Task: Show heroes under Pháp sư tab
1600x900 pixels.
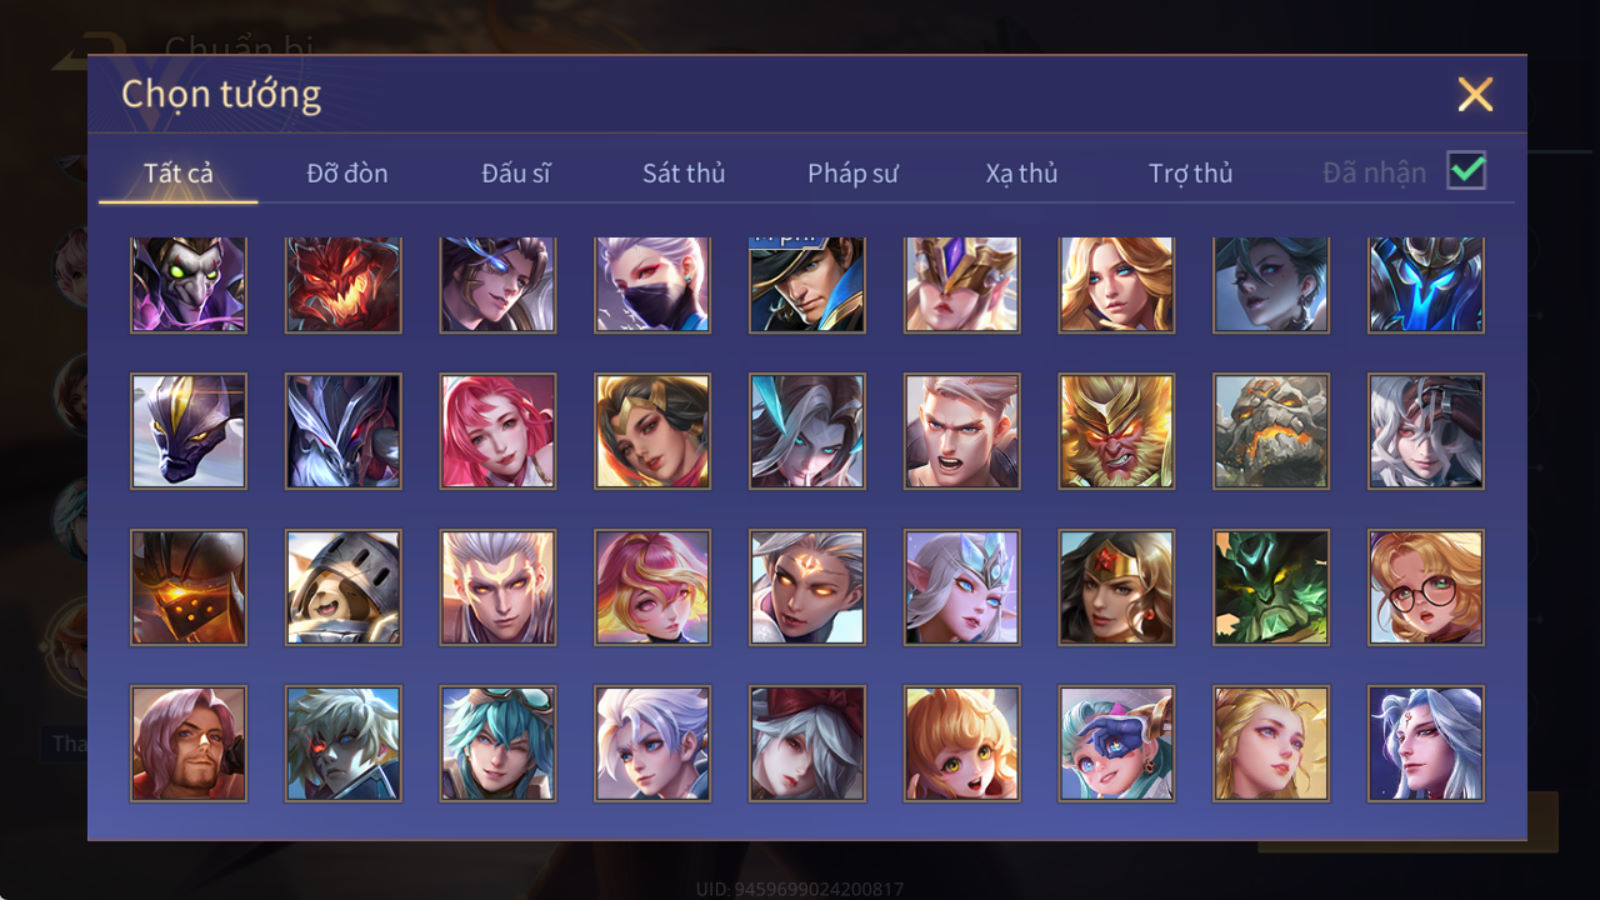Action: tap(852, 173)
